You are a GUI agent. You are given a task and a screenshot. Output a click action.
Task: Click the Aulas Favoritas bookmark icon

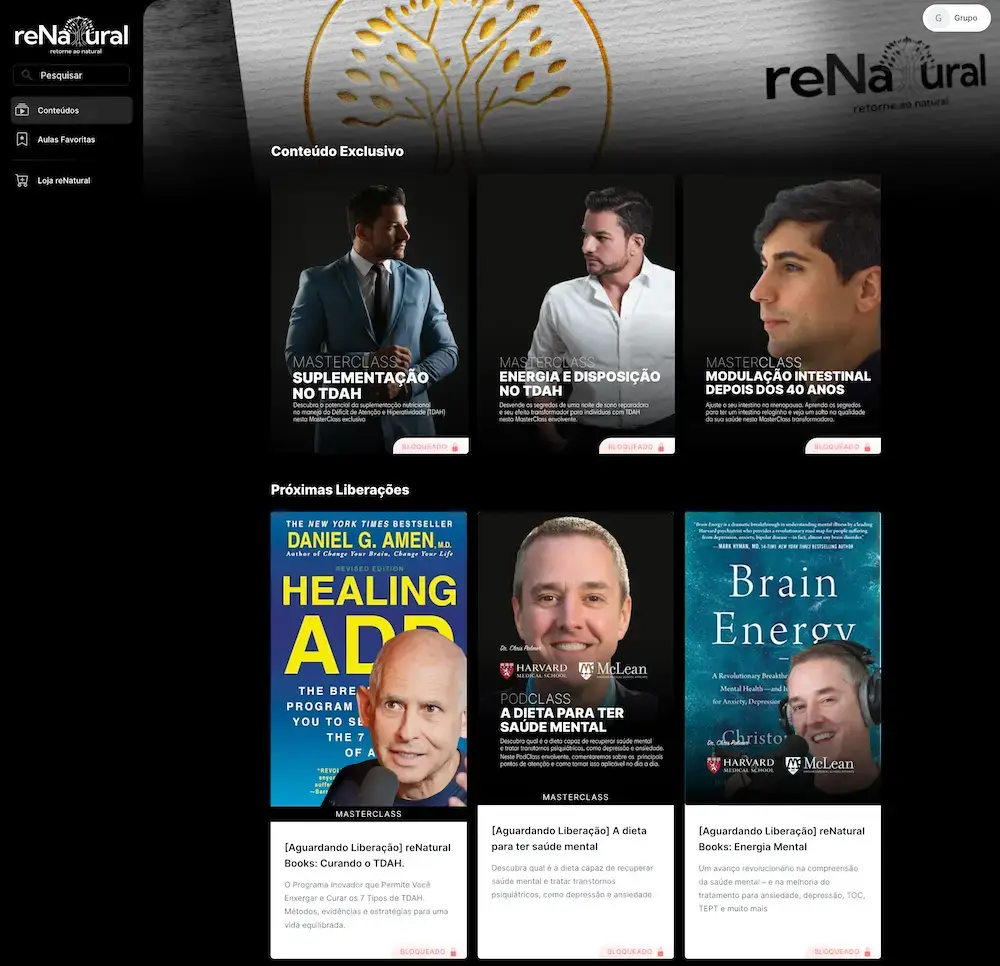22,139
